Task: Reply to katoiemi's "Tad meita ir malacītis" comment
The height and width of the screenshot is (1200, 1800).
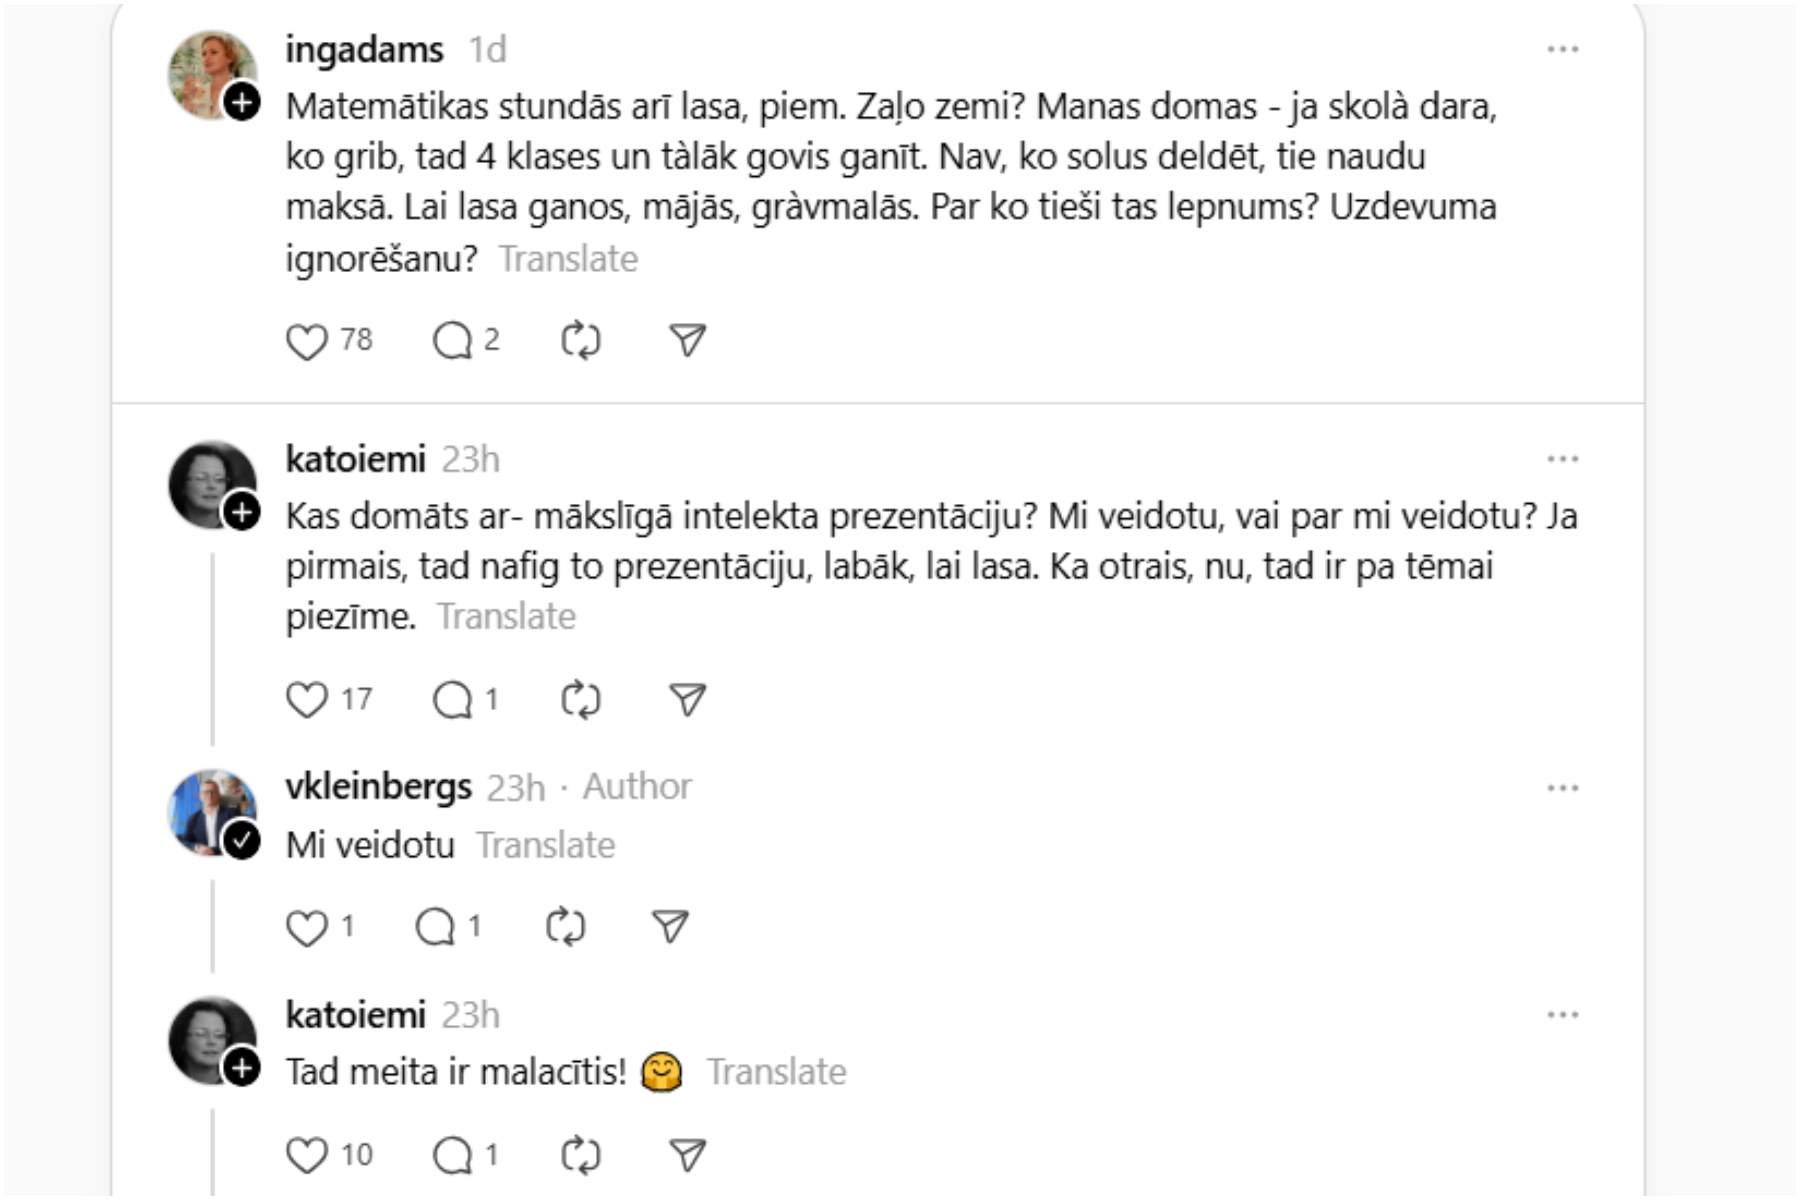Action: click(x=452, y=1156)
